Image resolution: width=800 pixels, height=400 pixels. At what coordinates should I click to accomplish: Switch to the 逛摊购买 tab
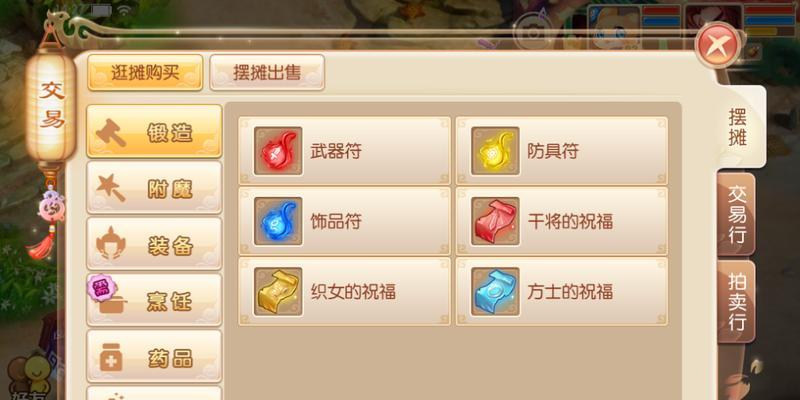pyautogui.click(x=145, y=72)
